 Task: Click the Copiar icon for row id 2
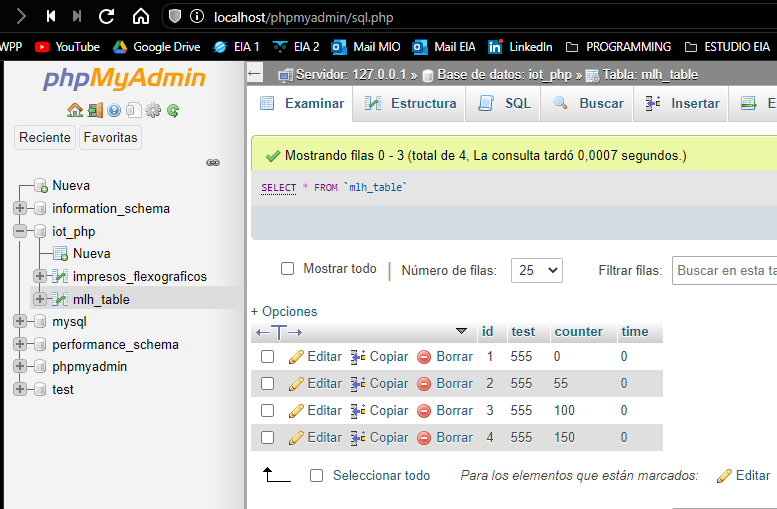[358, 384]
